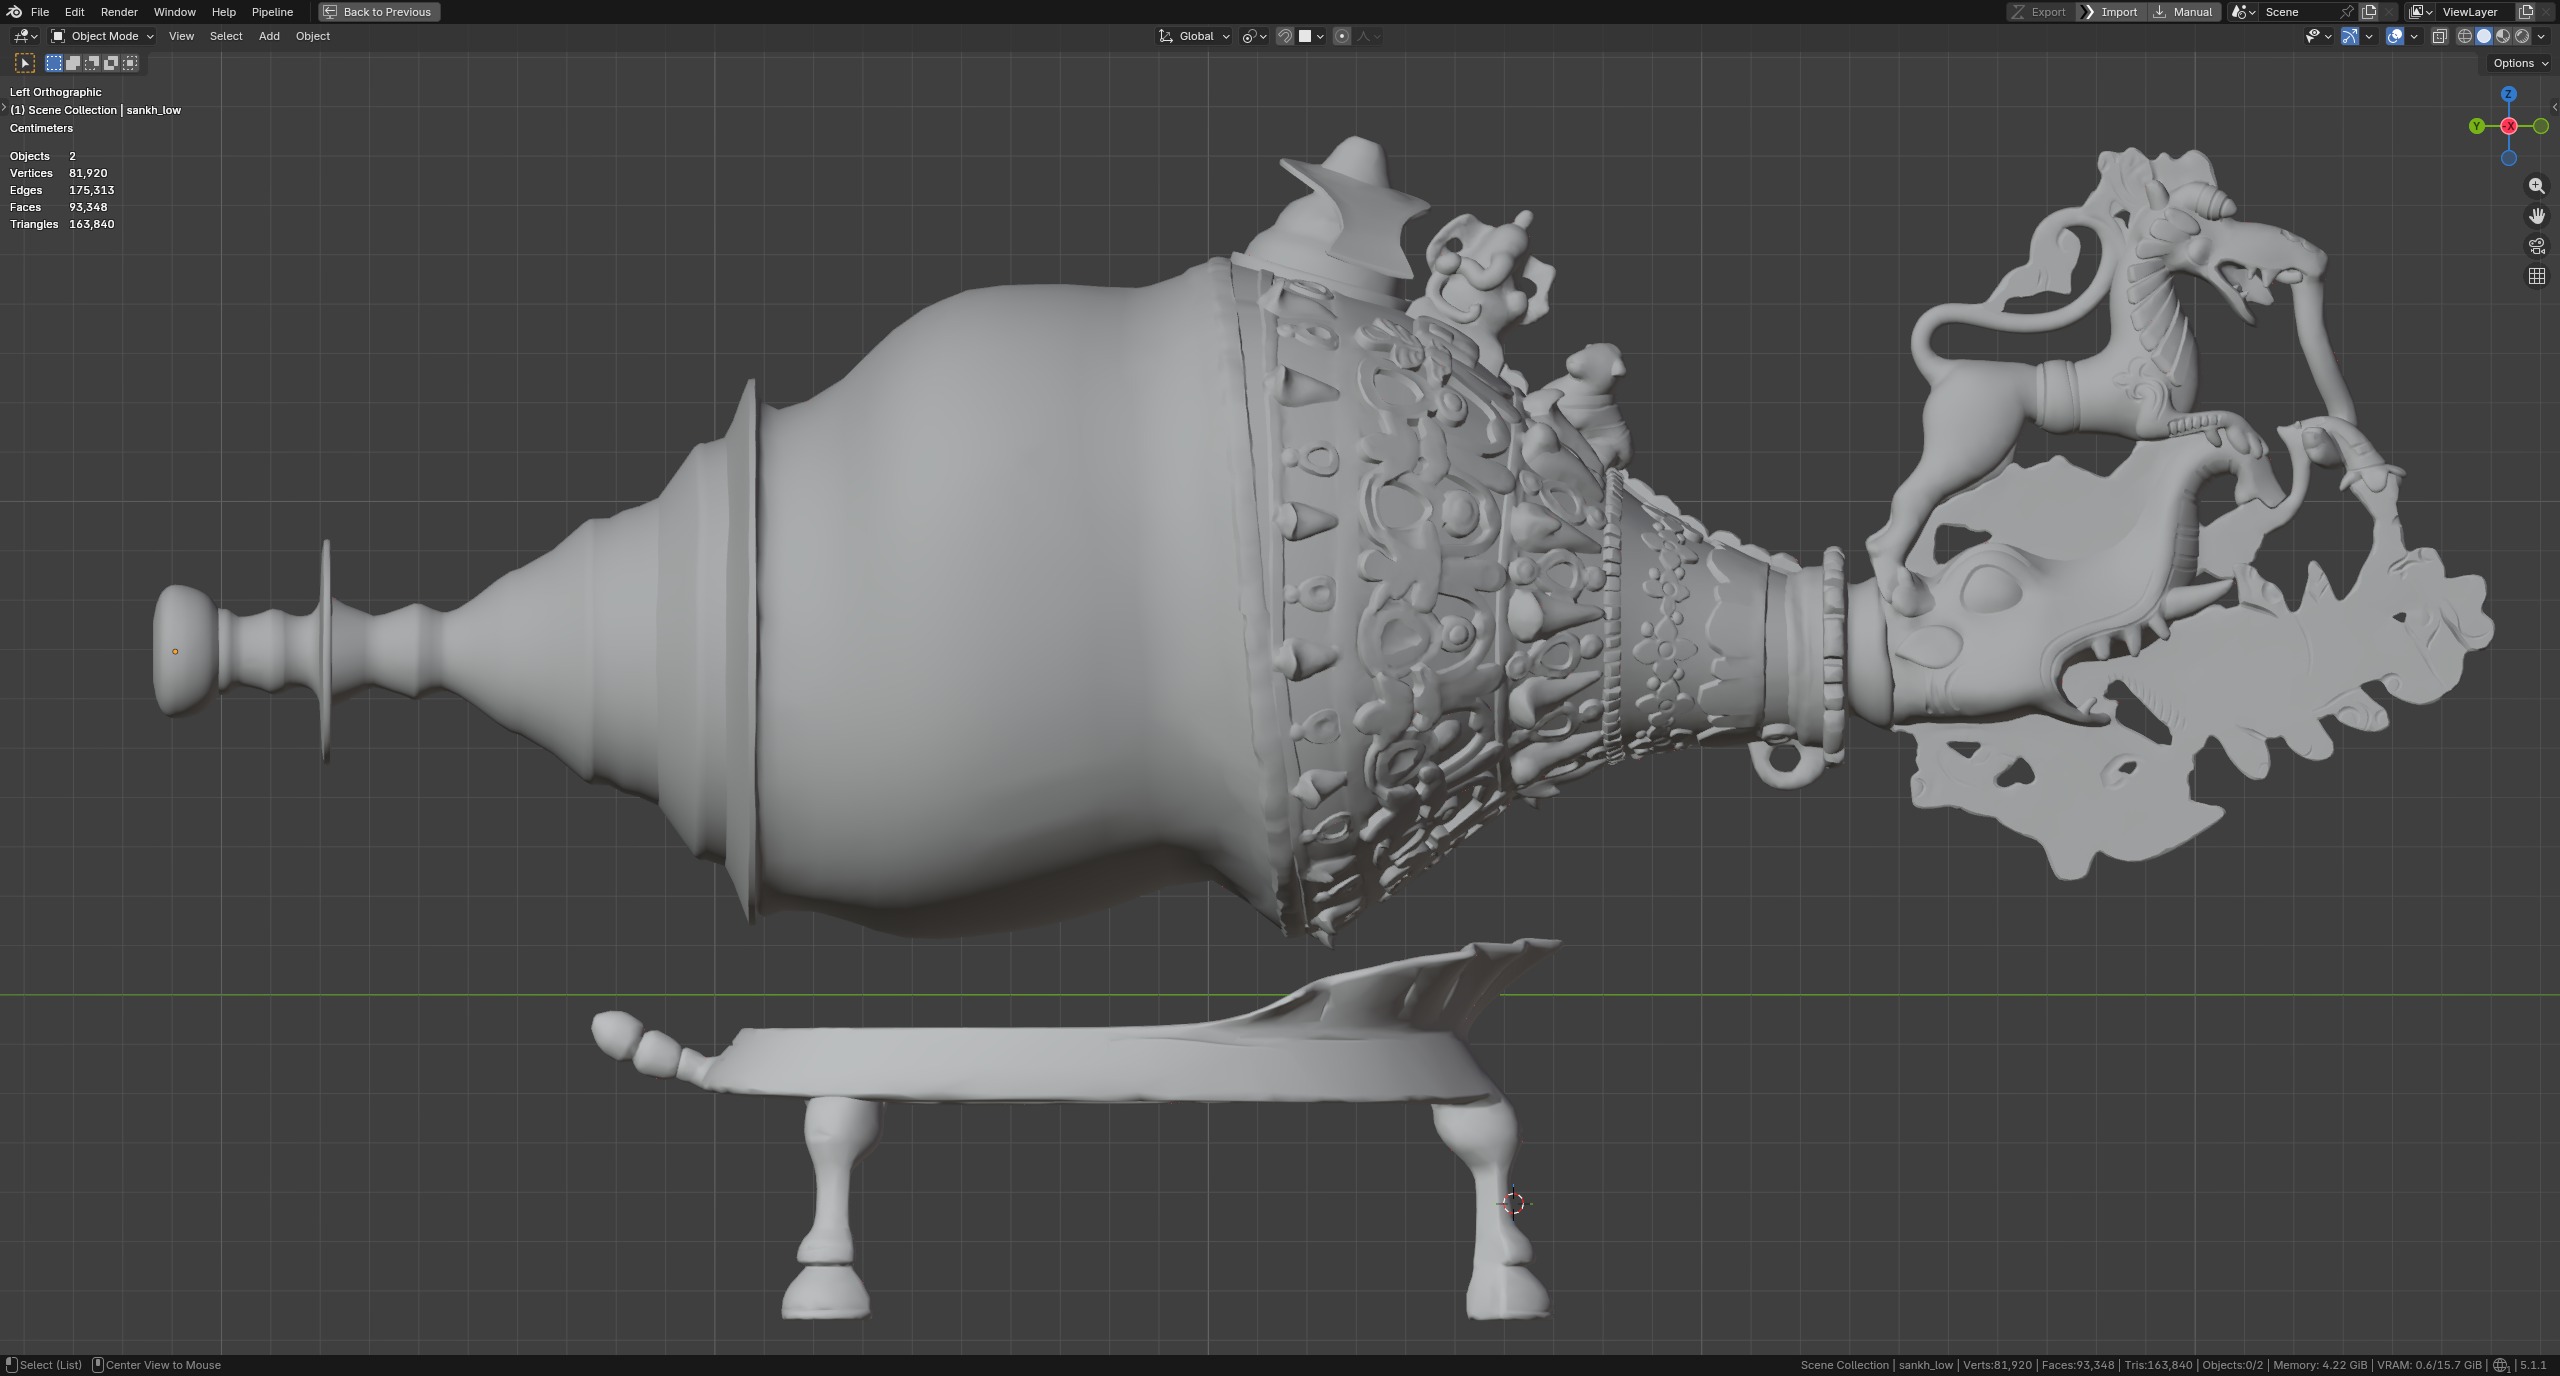Click the Zoom magnifier navigation icon
The height and width of the screenshot is (1376, 2560).
(x=2537, y=186)
